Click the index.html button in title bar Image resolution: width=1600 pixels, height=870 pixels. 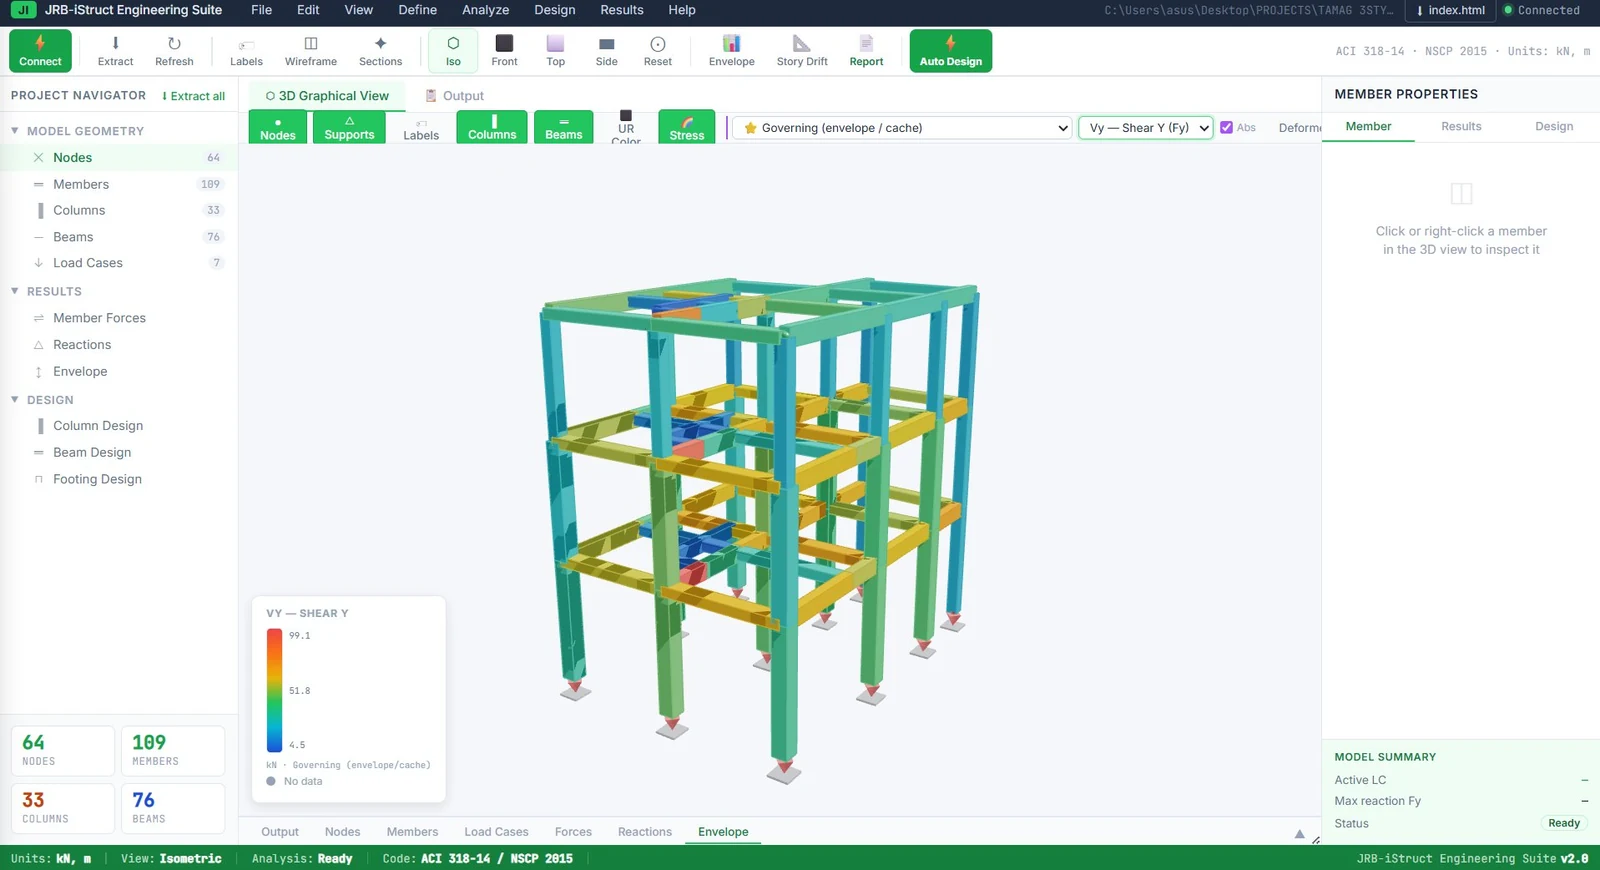[x=1450, y=10]
